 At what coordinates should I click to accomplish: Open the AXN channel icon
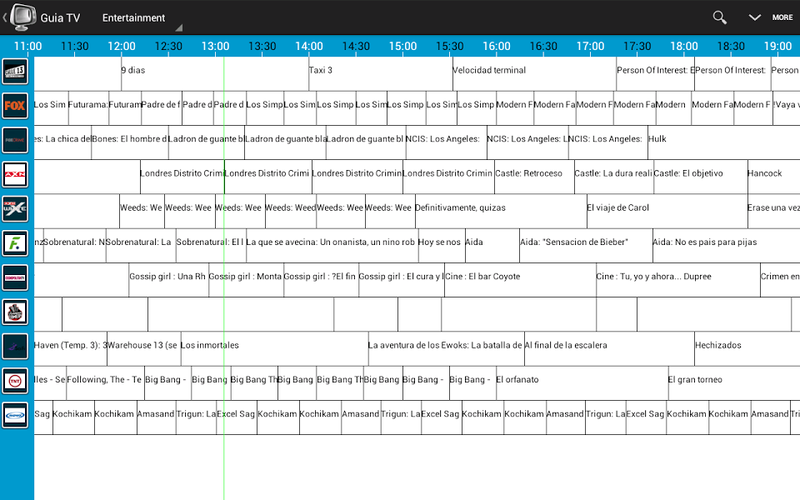[x=15, y=174]
